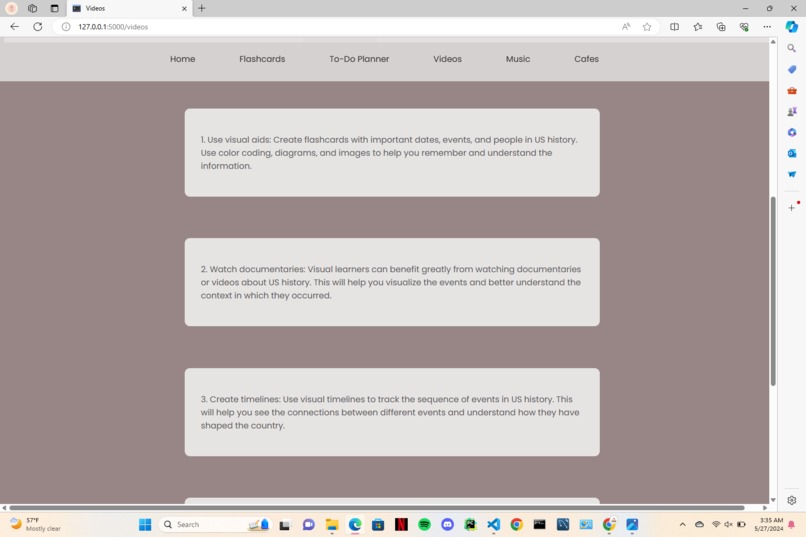Viewport: 806px width, 537px height.
Task: Open the Flashcards nav link
Action: click(262, 59)
